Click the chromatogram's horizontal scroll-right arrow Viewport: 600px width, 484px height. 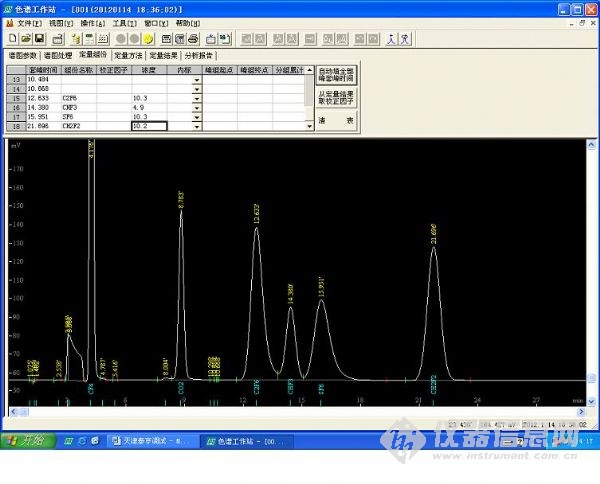click(581, 412)
